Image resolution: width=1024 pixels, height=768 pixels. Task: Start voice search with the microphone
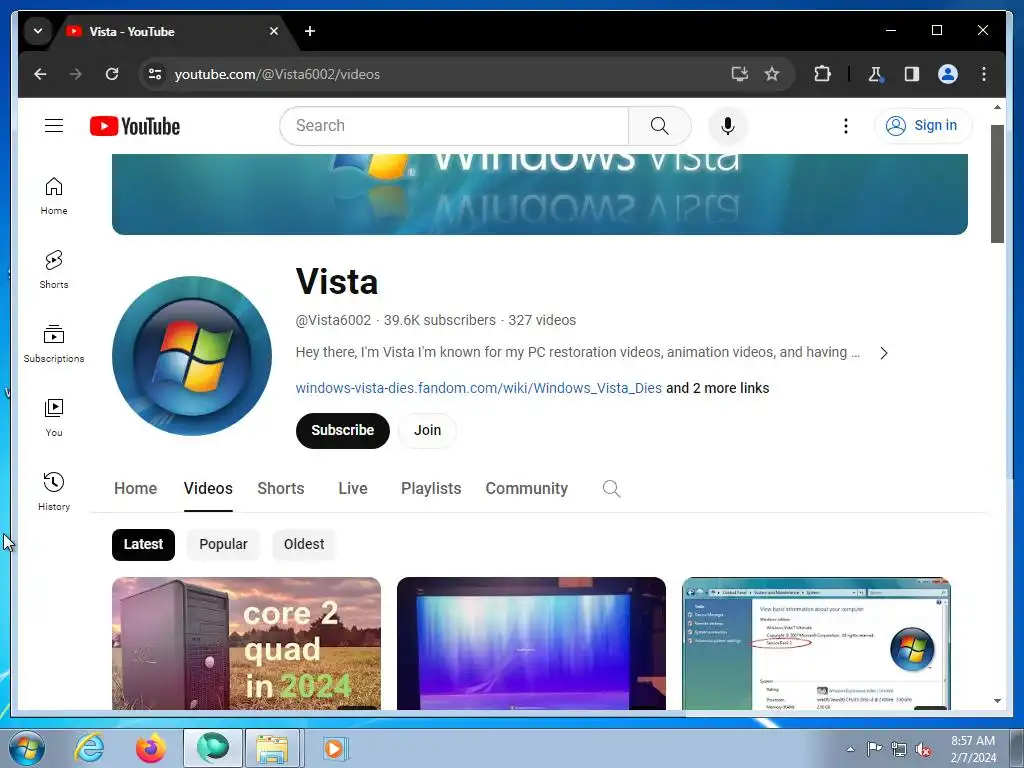point(728,125)
